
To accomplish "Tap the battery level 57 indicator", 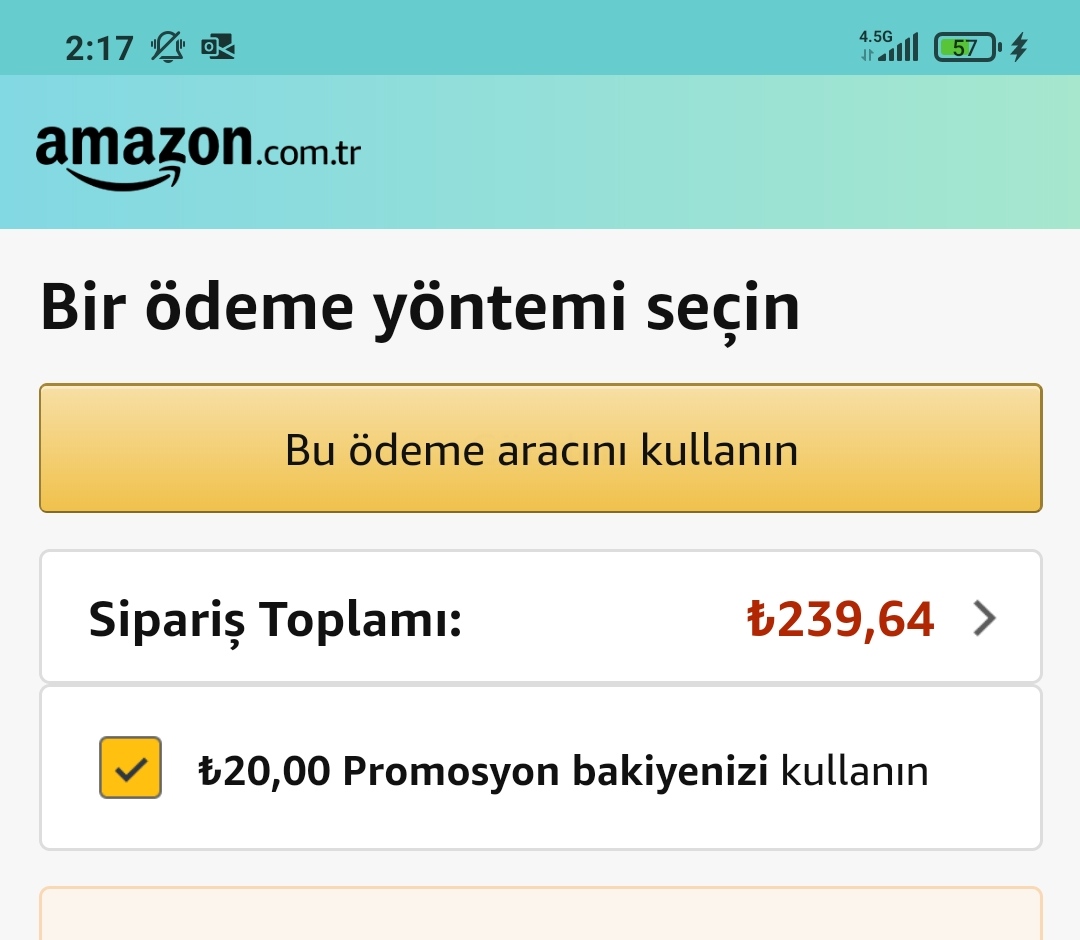I will click(x=967, y=48).
